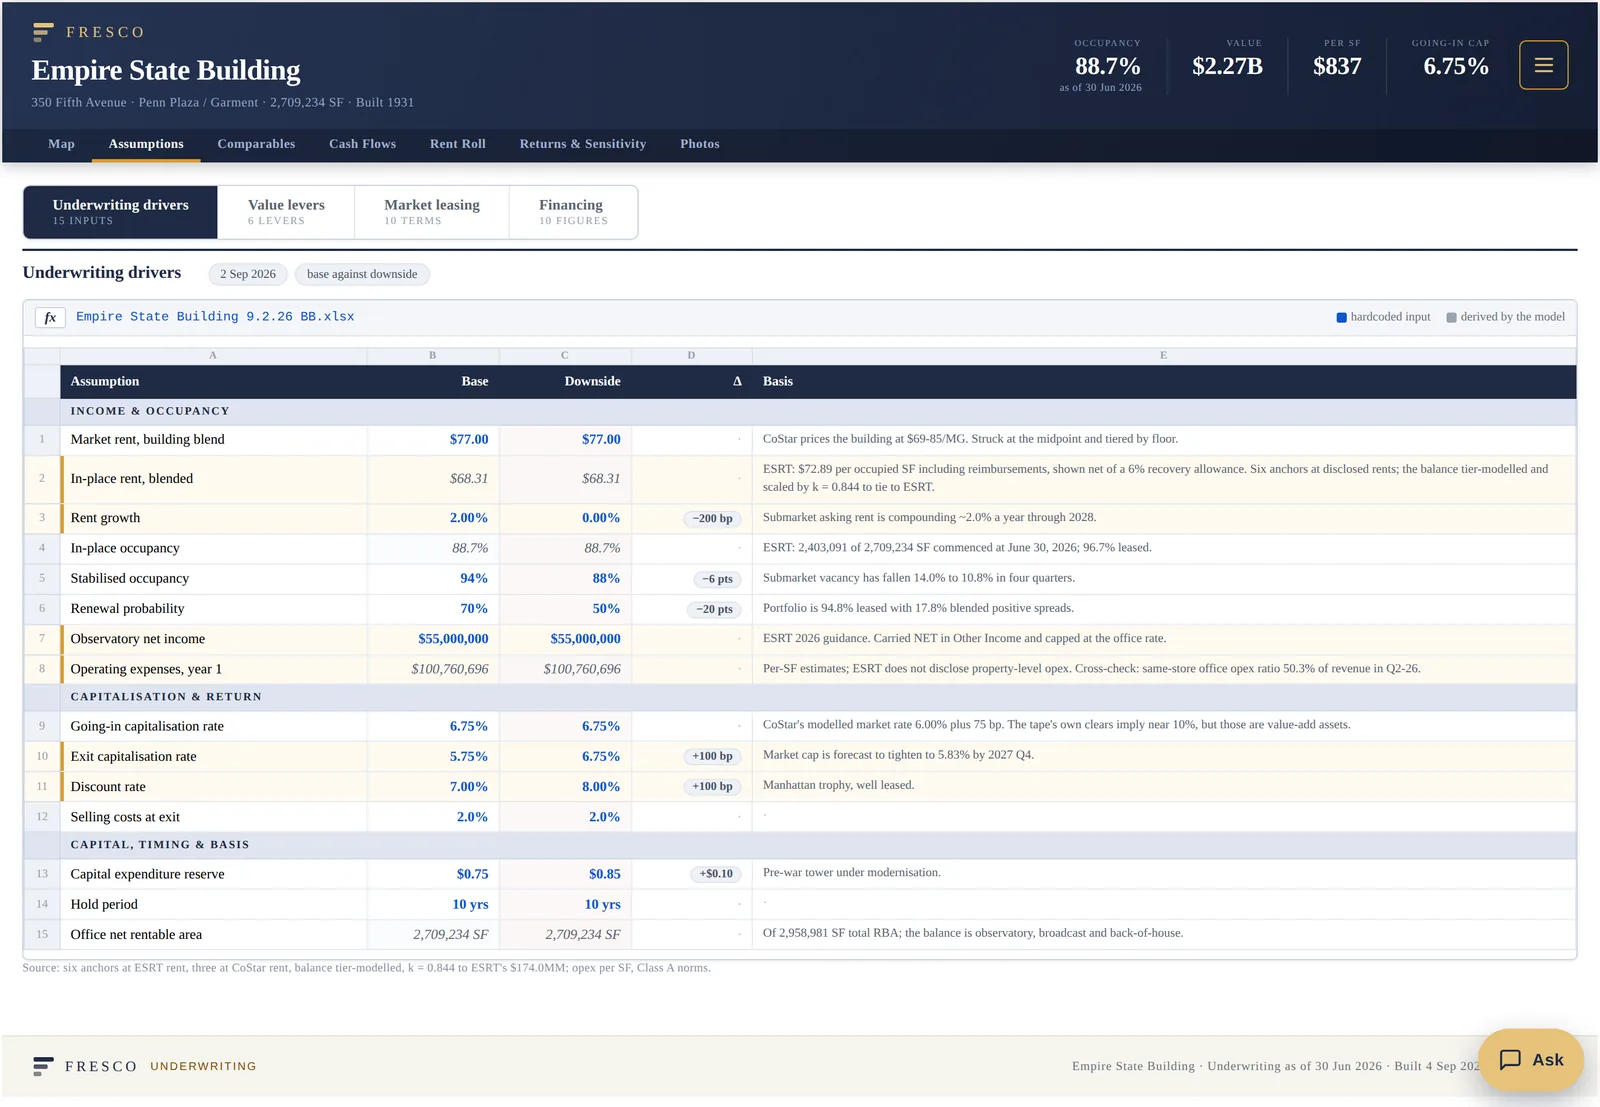The width and height of the screenshot is (1600, 1107).
Task: Click the Fresco logo icon in footer
Action: (x=43, y=1066)
